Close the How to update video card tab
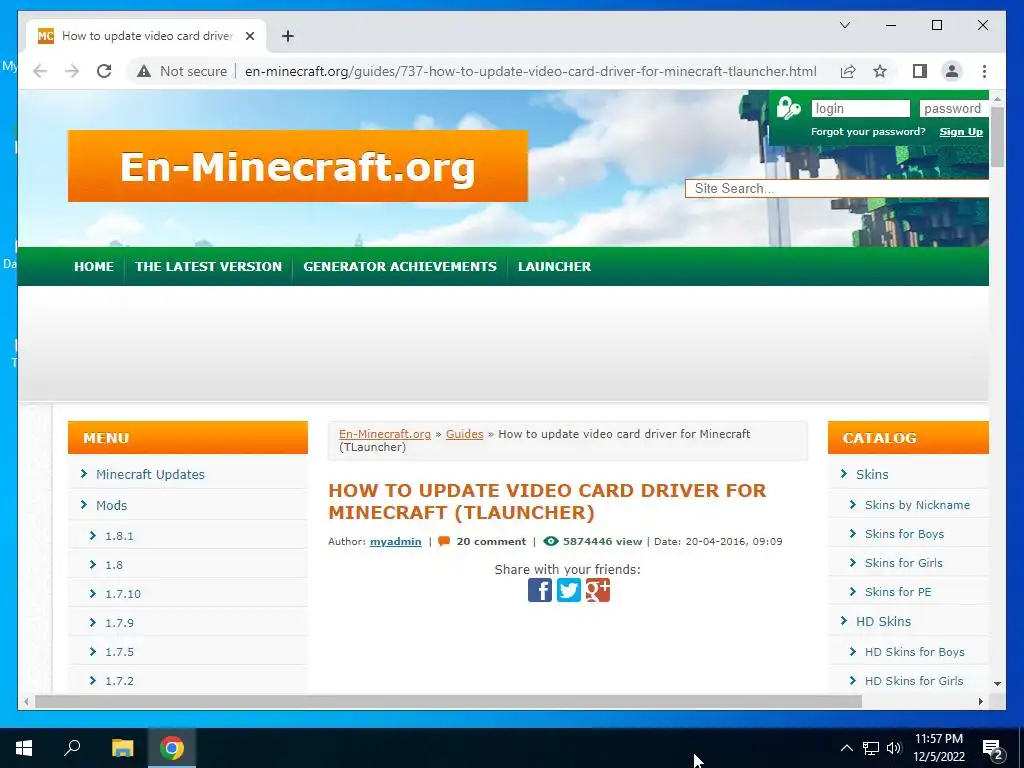The height and width of the screenshot is (768, 1024). point(249,36)
